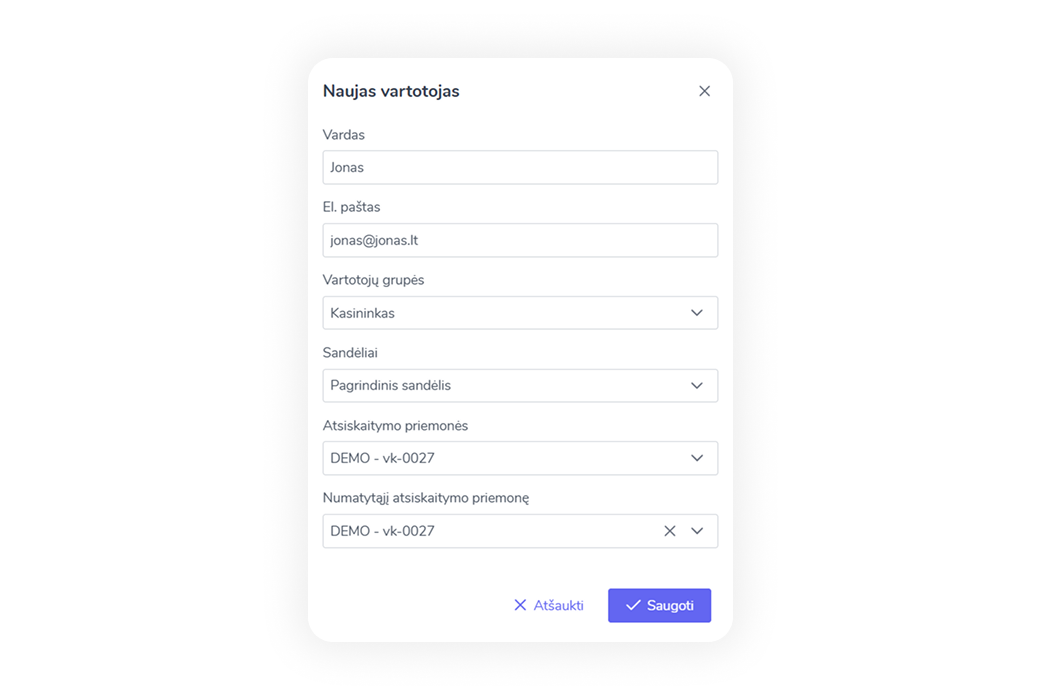This screenshot has width=1040, height=700.
Task: Close the Naujas vartotojas dialog
Action: (x=704, y=91)
